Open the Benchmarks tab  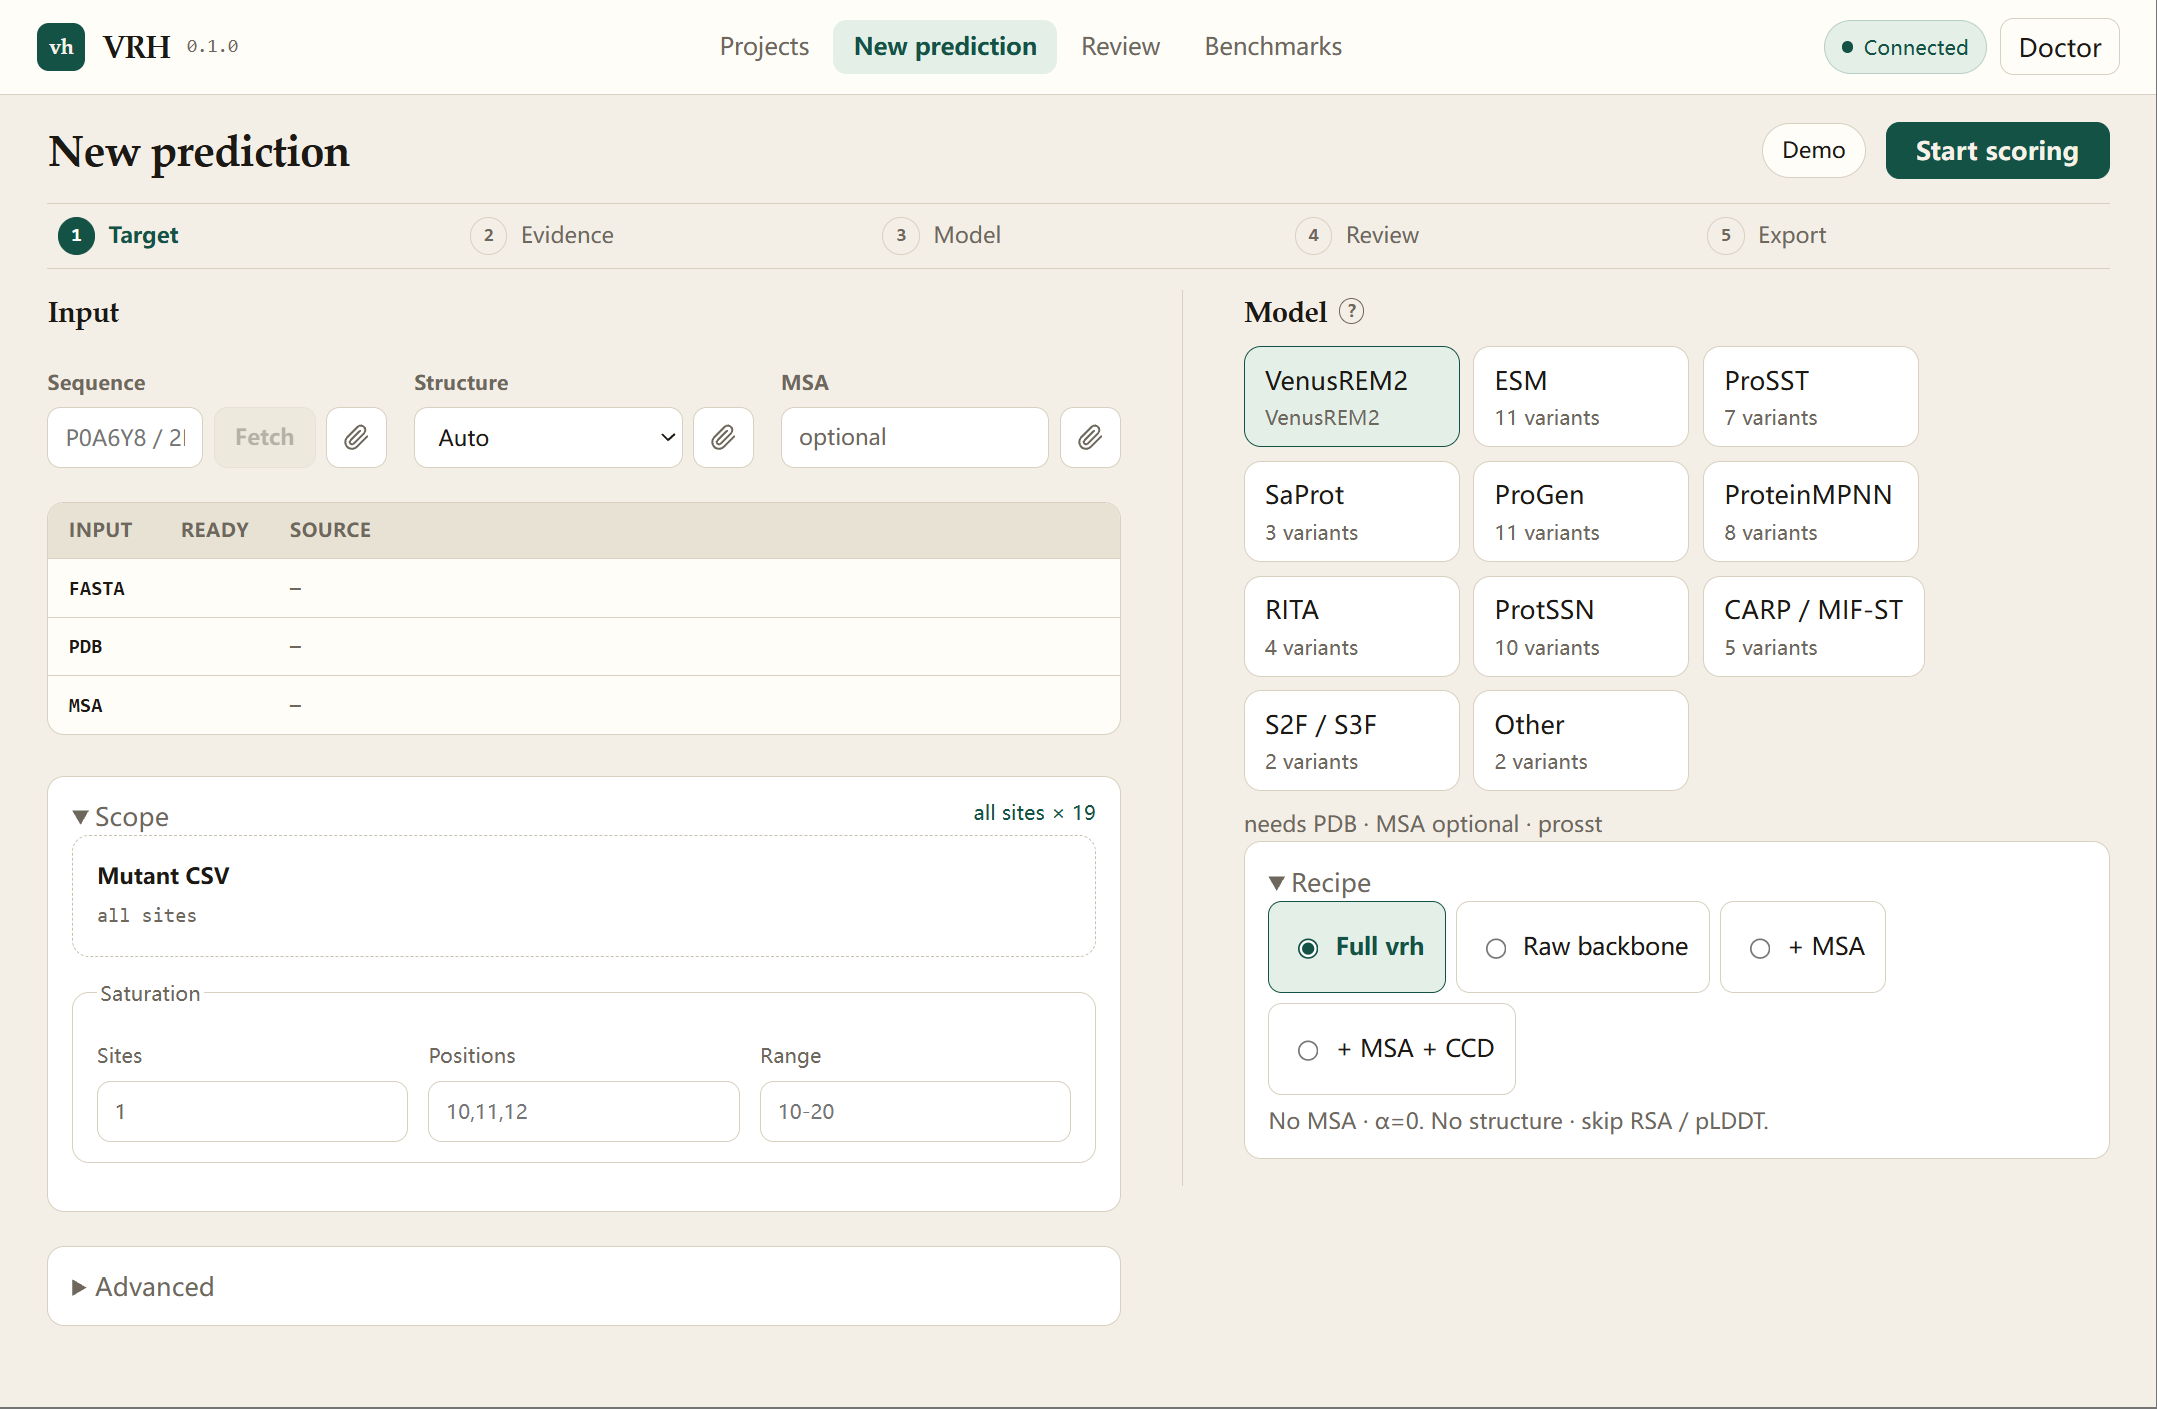pyautogui.click(x=1273, y=47)
